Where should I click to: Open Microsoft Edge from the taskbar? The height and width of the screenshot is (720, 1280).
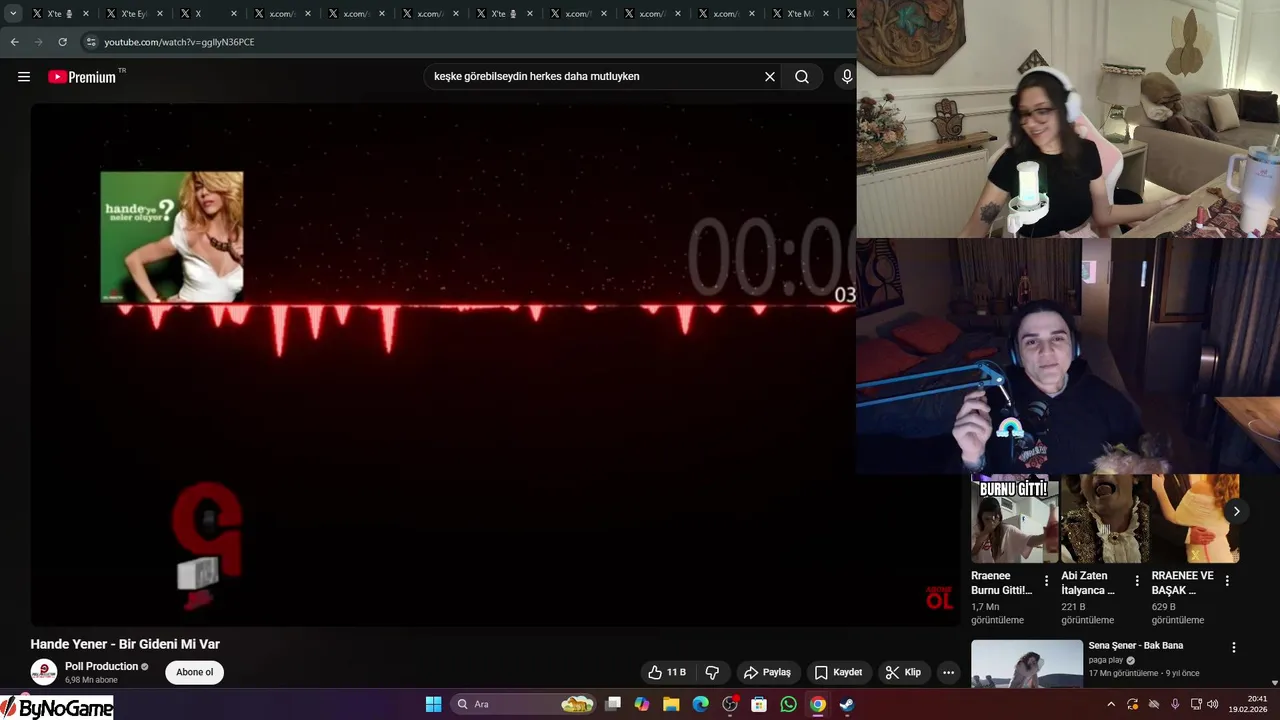point(701,704)
